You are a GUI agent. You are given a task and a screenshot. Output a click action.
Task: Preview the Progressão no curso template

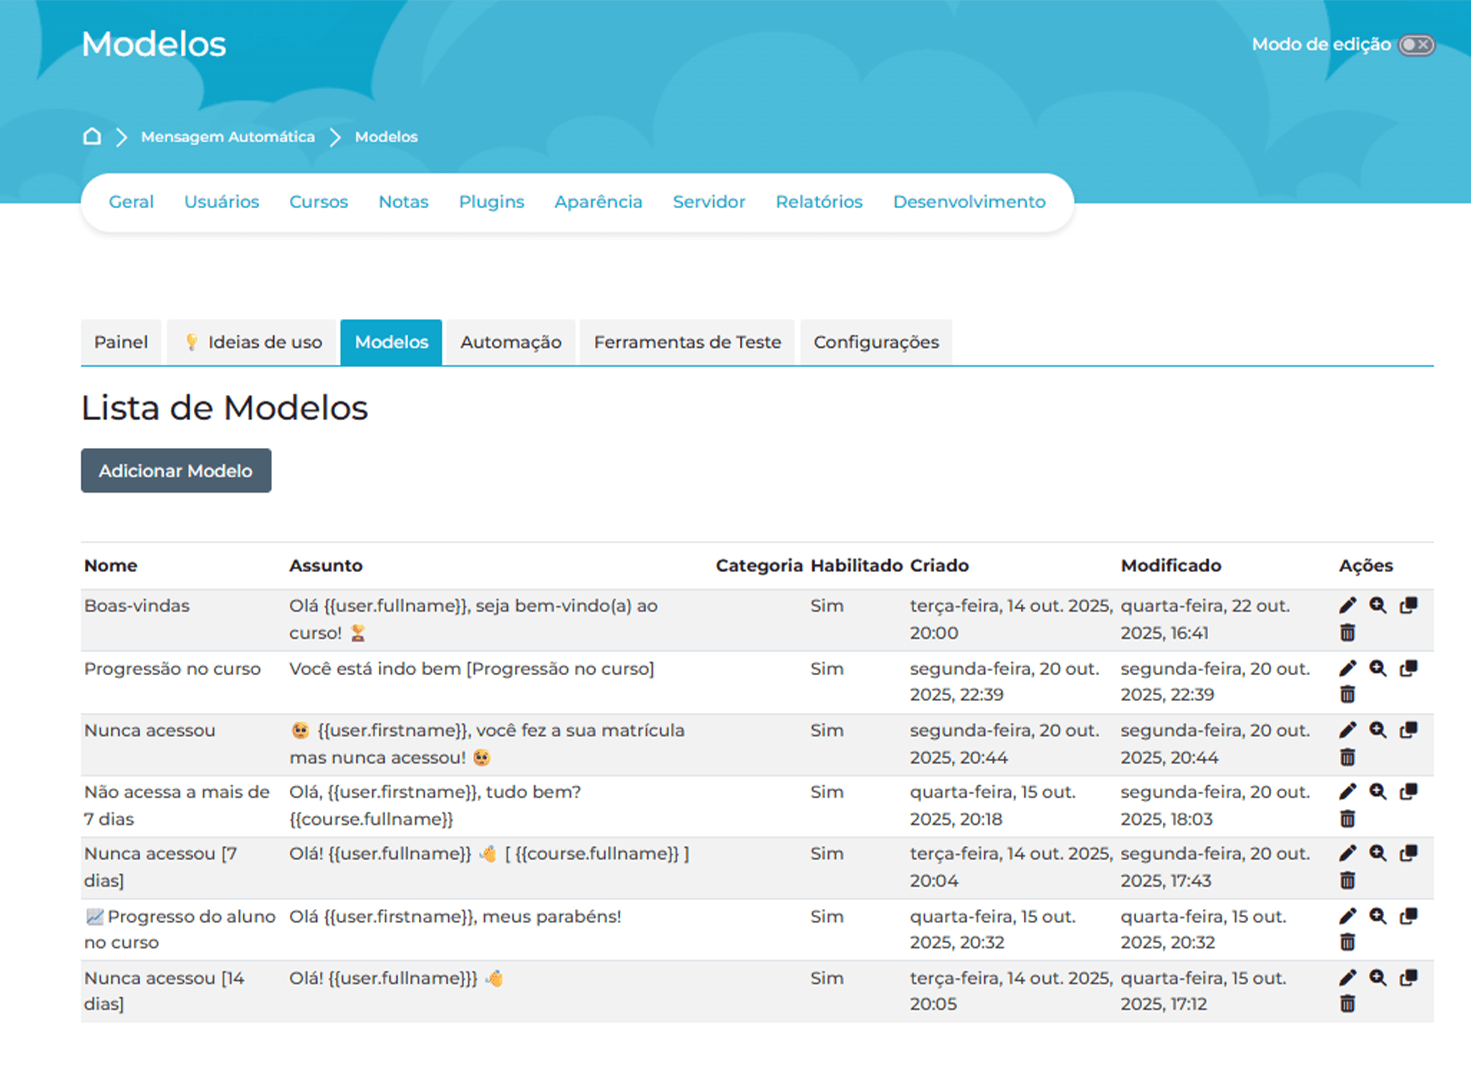(x=1378, y=669)
